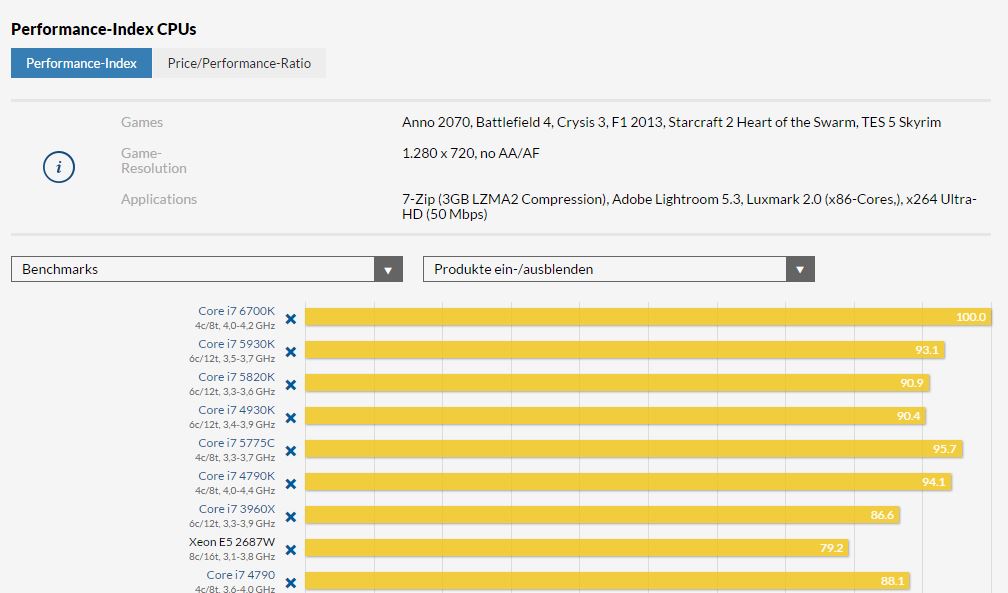Open the Core i7 3960X link

click(237, 509)
